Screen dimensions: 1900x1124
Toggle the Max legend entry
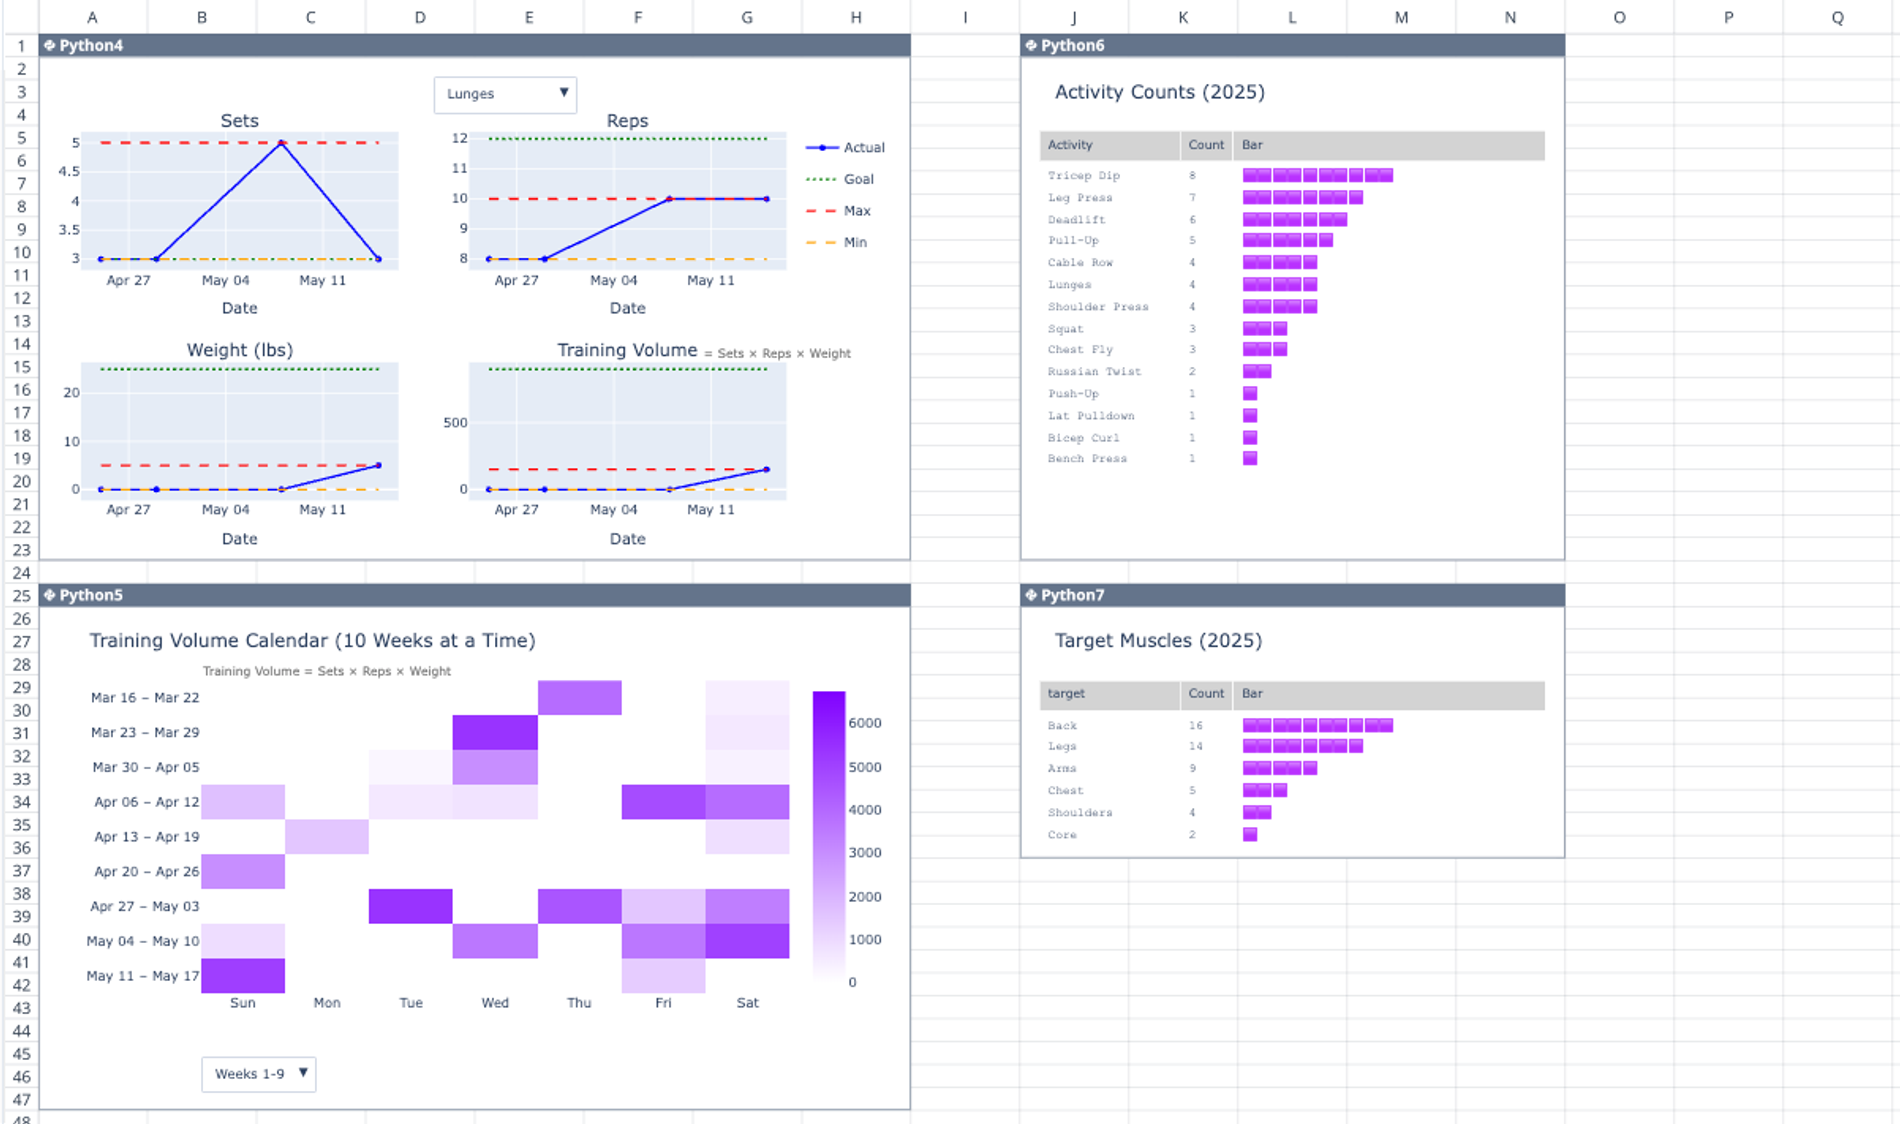[839, 211]
